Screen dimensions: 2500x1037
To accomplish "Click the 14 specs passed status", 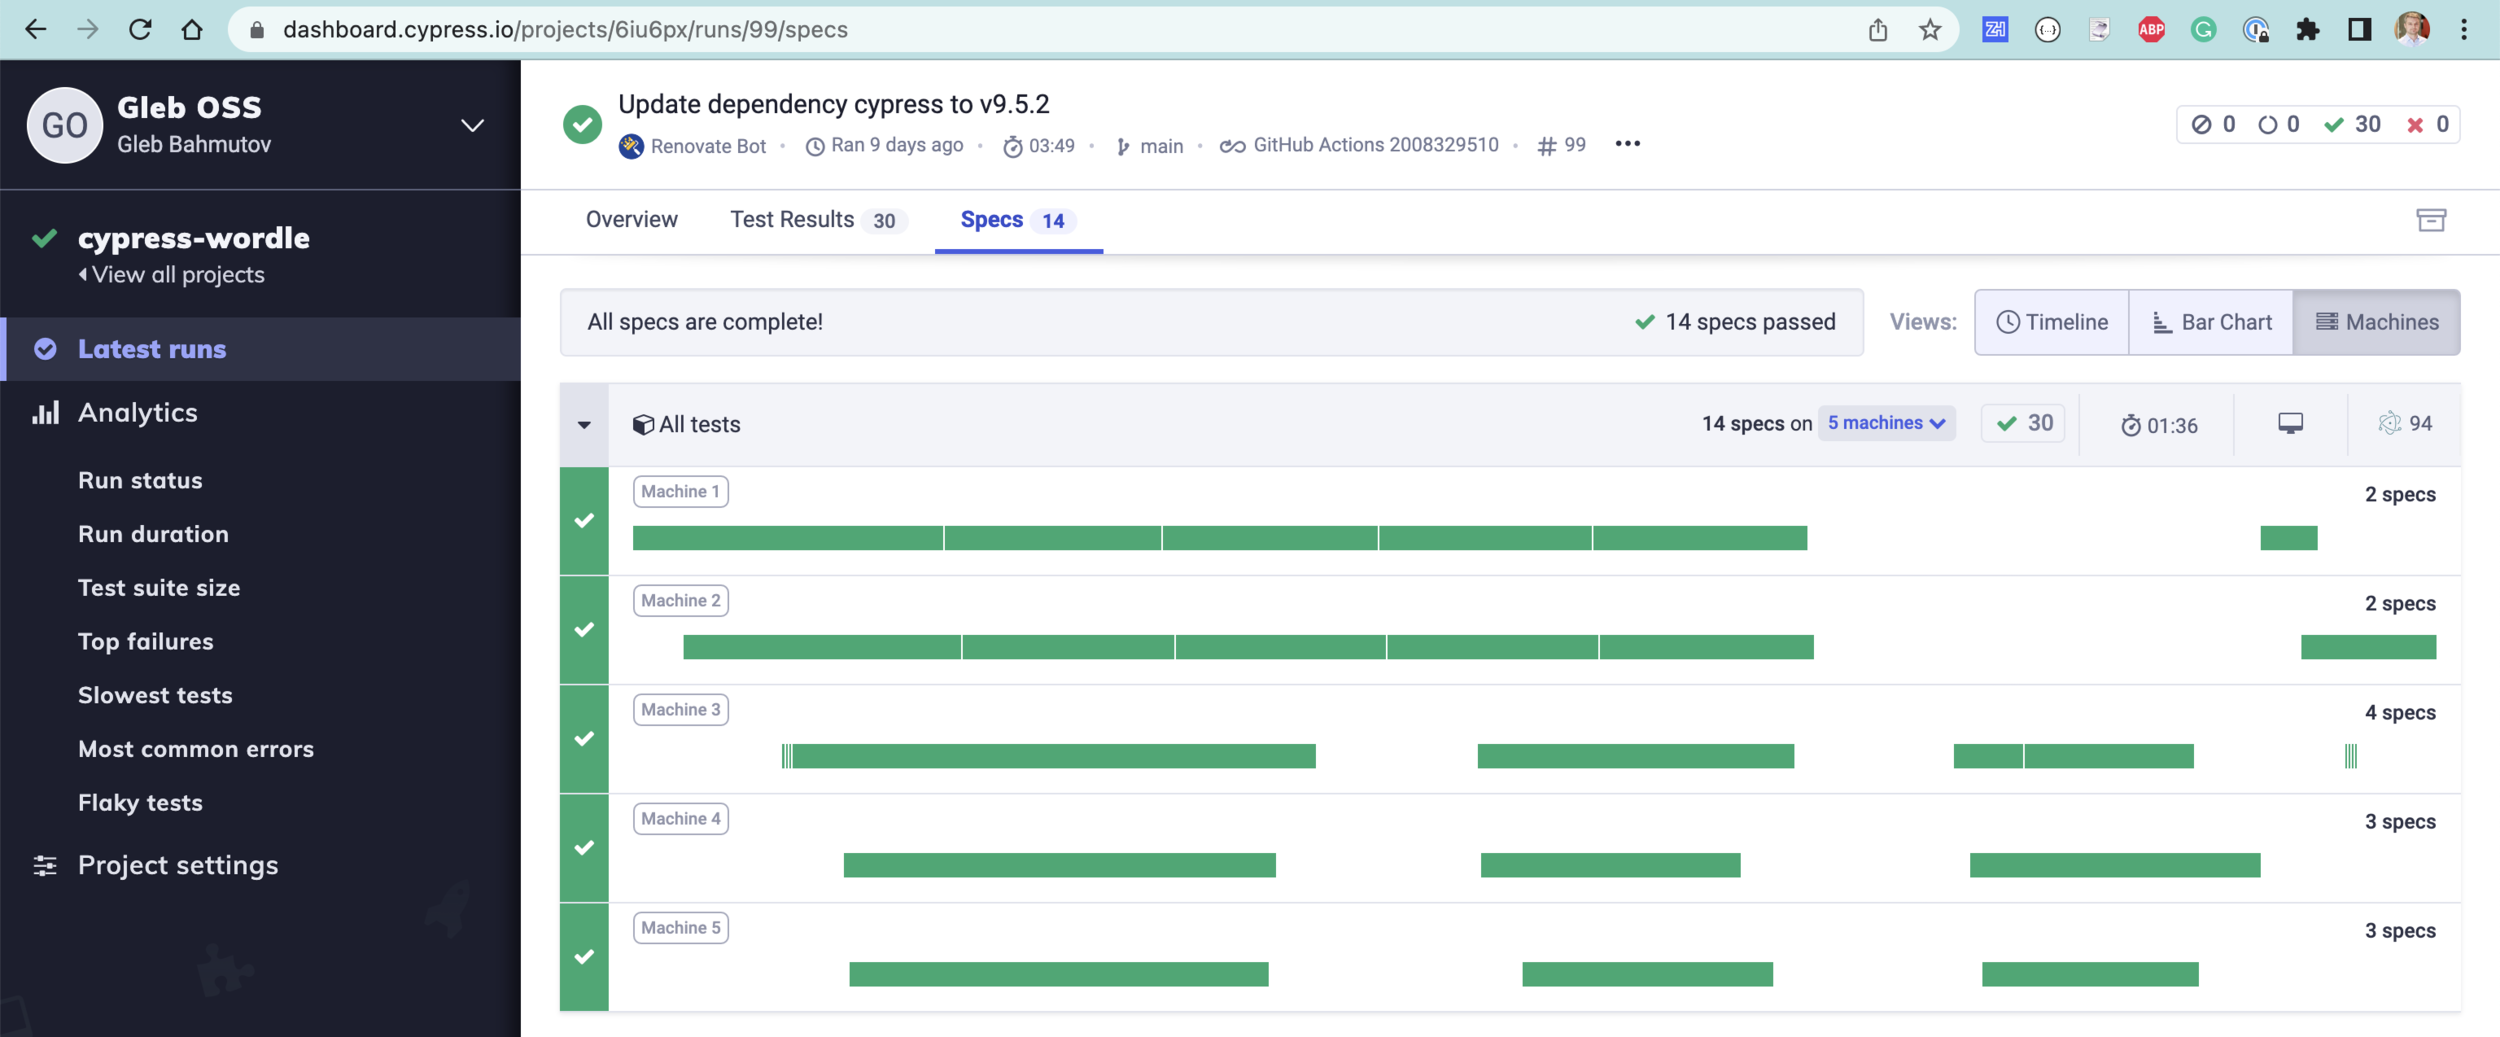I will coord(1735,322).
